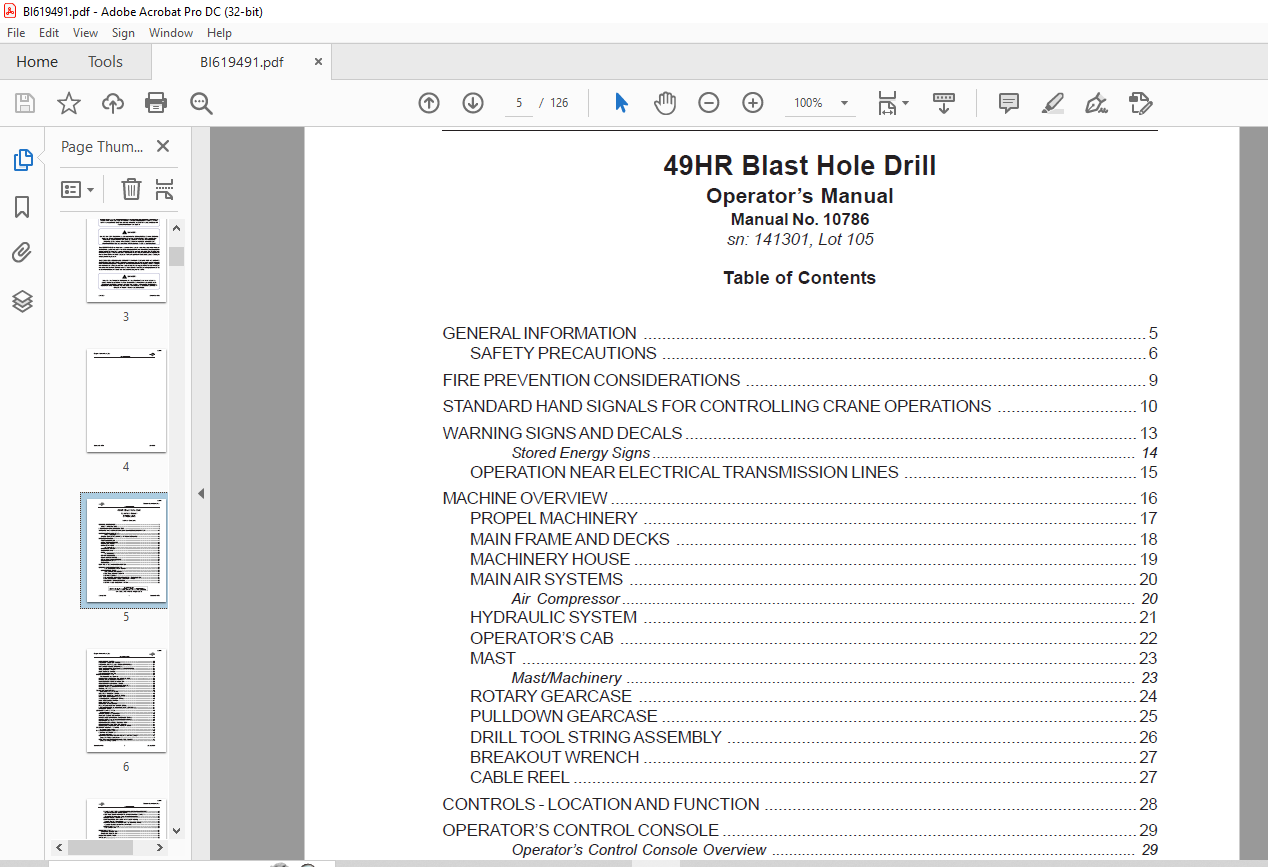Open OPERATOR'S CAB contents entry
1268x867 pixels.
[x=813, y=638]
